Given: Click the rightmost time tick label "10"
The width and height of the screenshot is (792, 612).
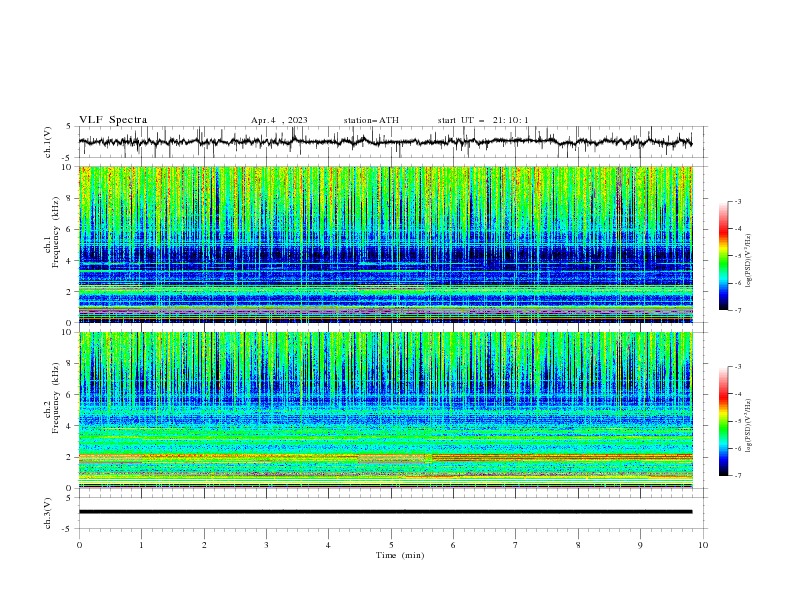Looking at the screenshot, I should 703,545.
